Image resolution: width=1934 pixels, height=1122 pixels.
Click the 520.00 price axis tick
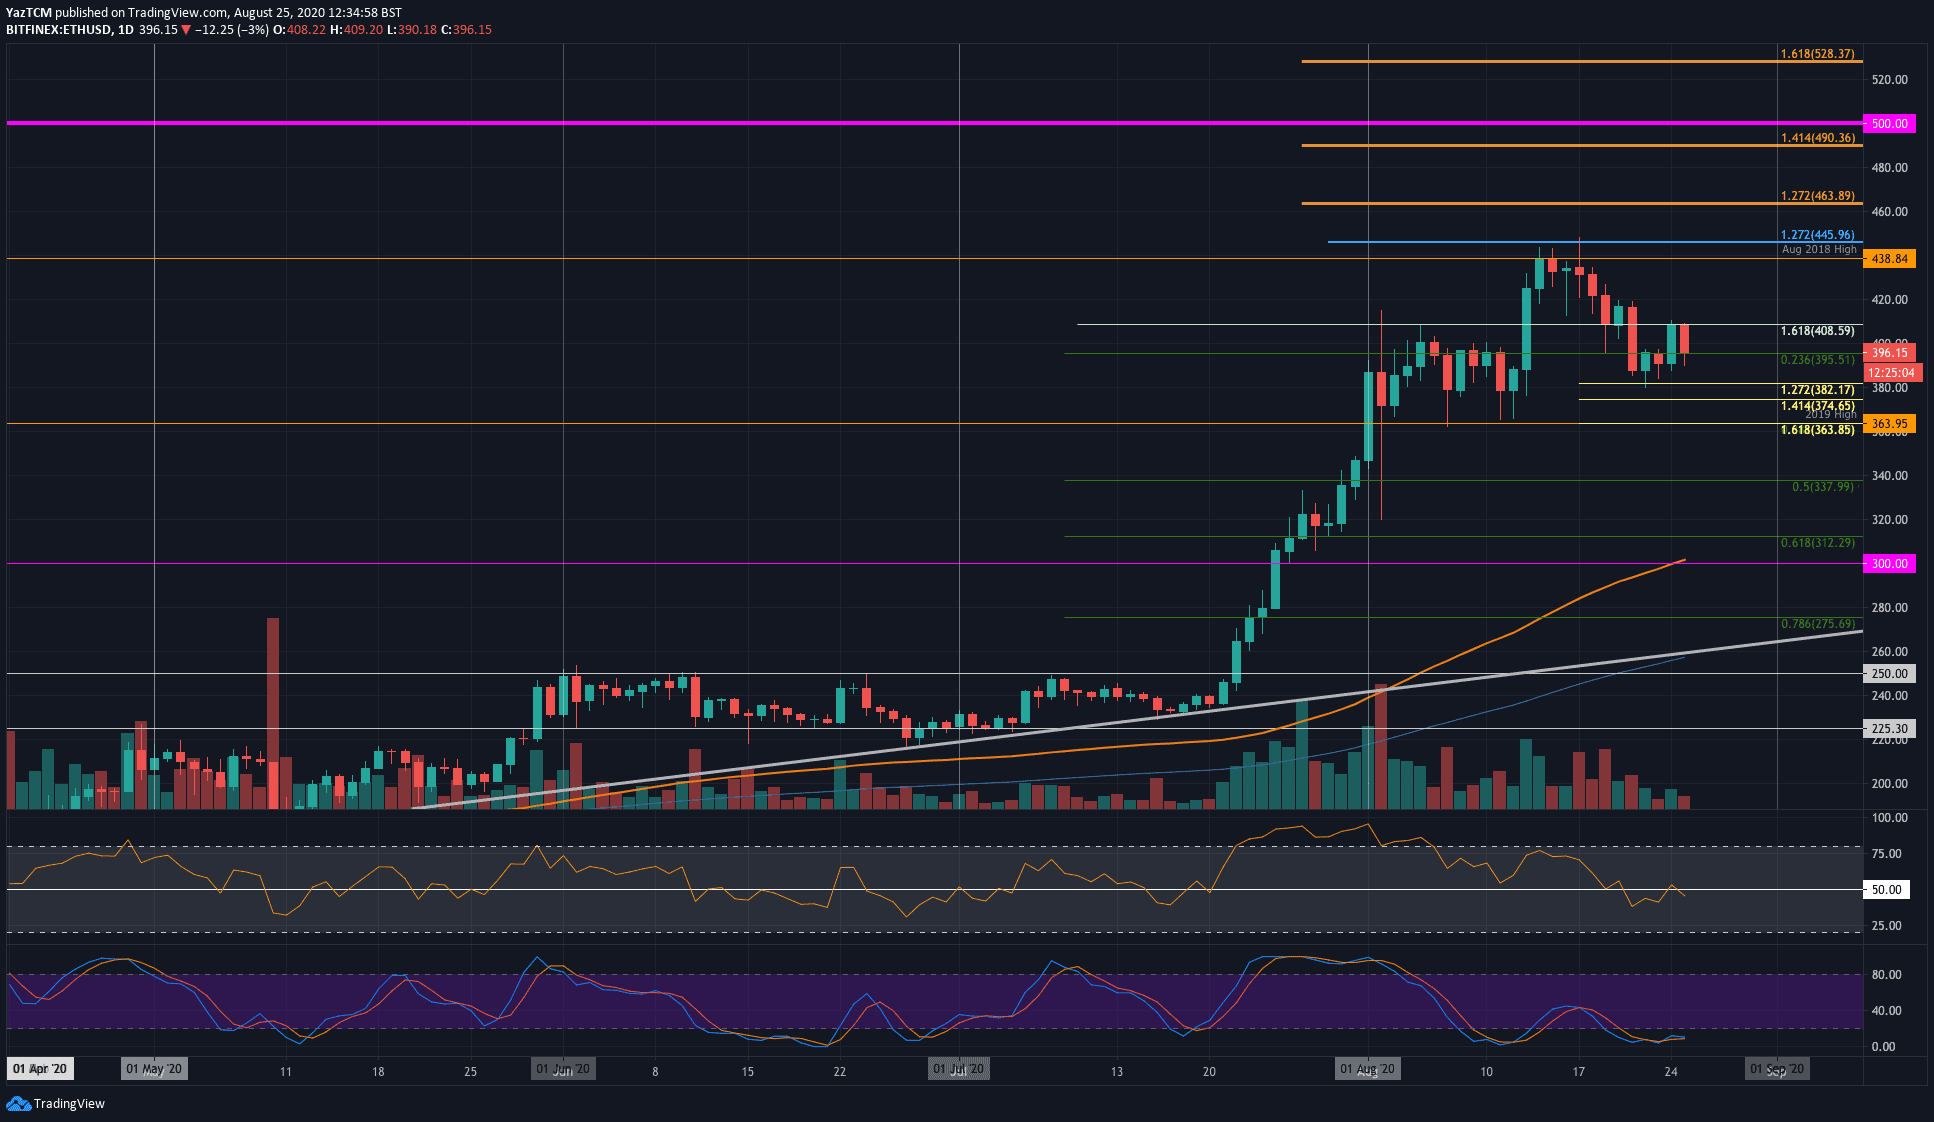pos(1889,79)
